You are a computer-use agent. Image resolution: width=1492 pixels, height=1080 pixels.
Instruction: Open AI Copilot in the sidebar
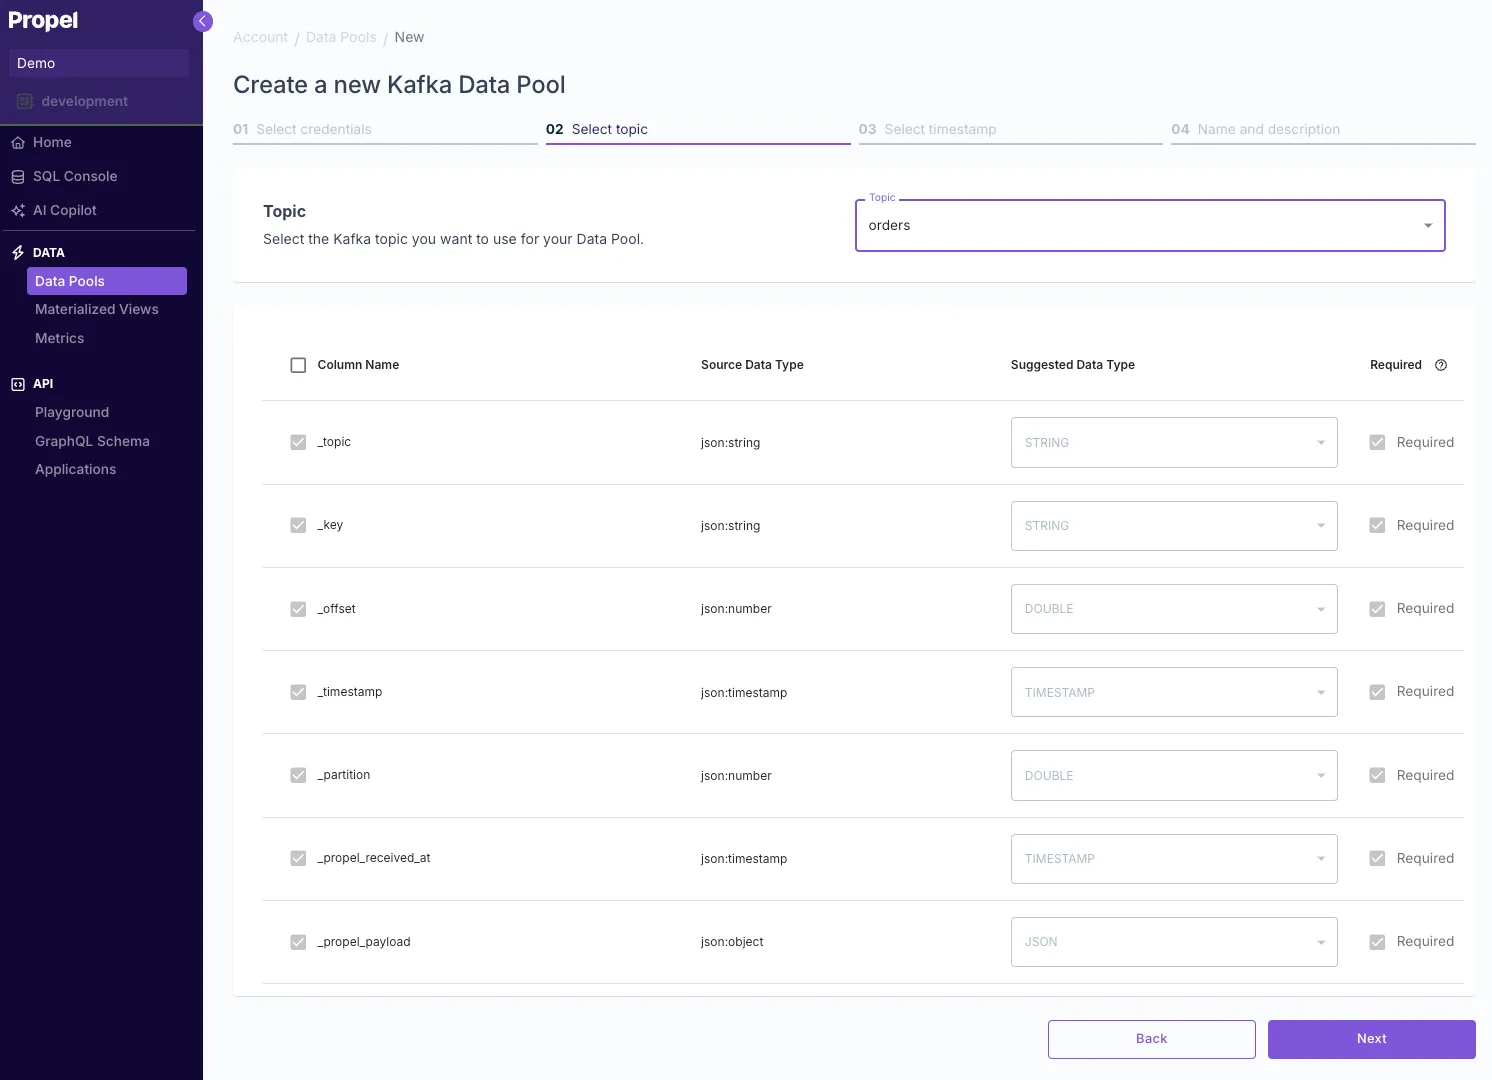pos(65,211)
